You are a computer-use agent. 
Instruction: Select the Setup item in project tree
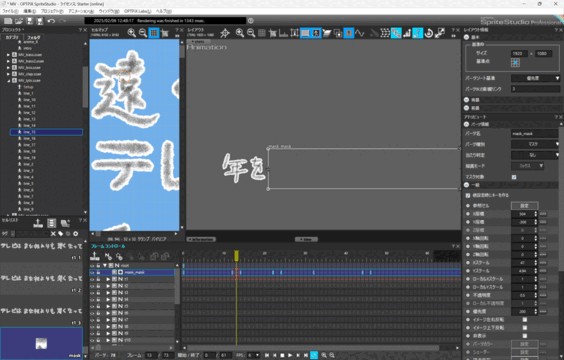[x=28, y=87]
